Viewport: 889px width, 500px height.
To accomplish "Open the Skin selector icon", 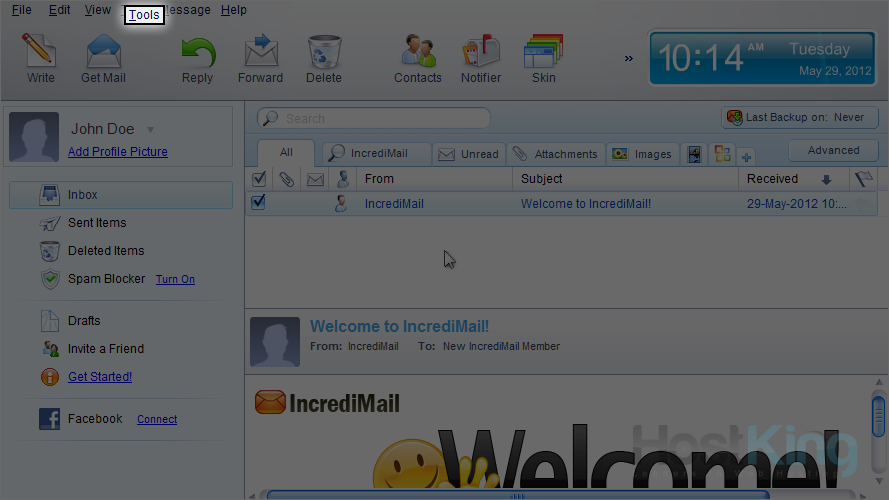I will click(x=543, y=52).
